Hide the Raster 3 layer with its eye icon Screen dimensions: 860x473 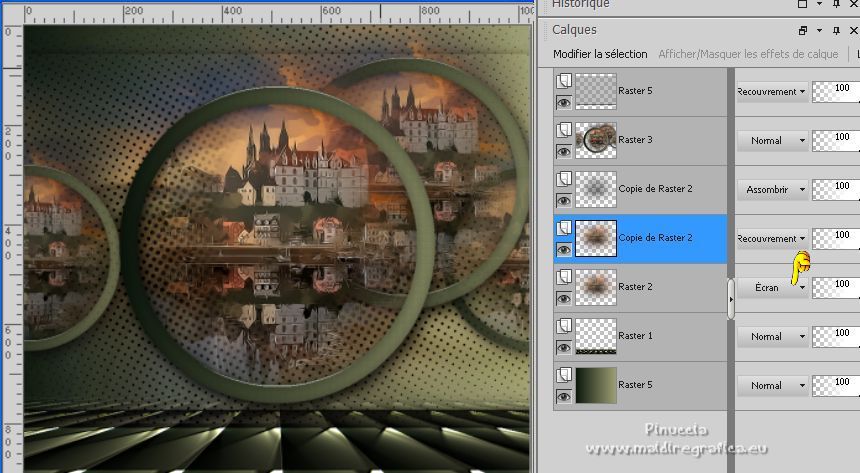coord(564,151)
